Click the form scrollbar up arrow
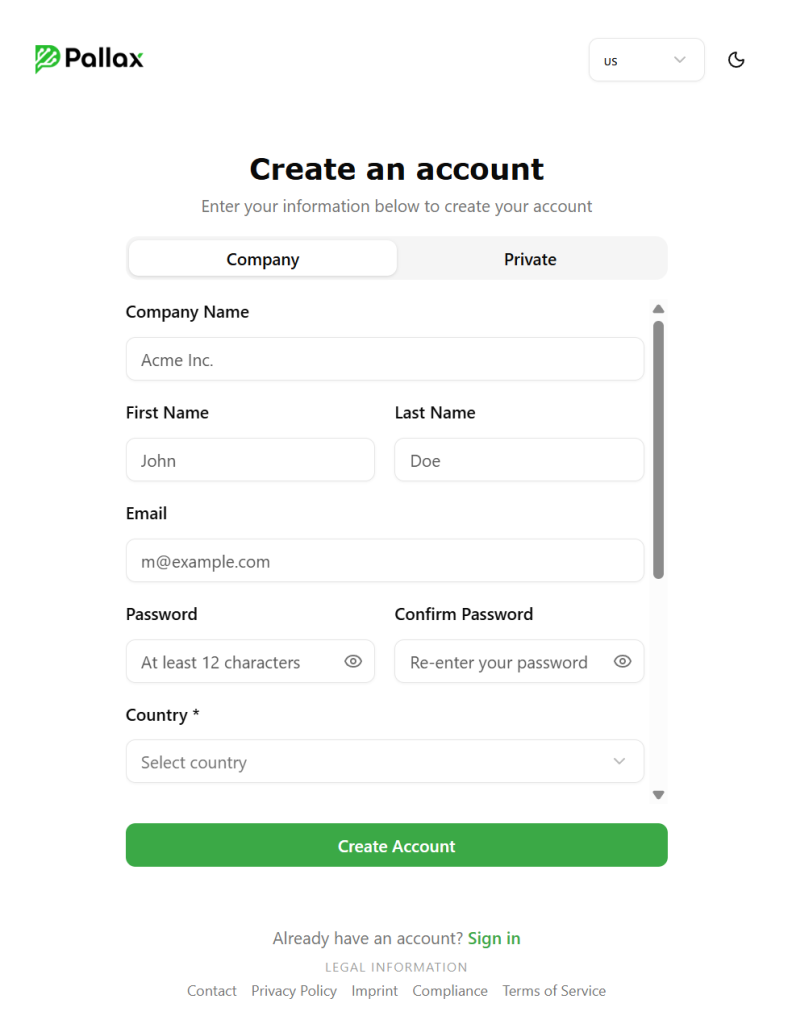The height and width of the screenshot is (1024, 792). pyautogui.click(x=658, y=310)
